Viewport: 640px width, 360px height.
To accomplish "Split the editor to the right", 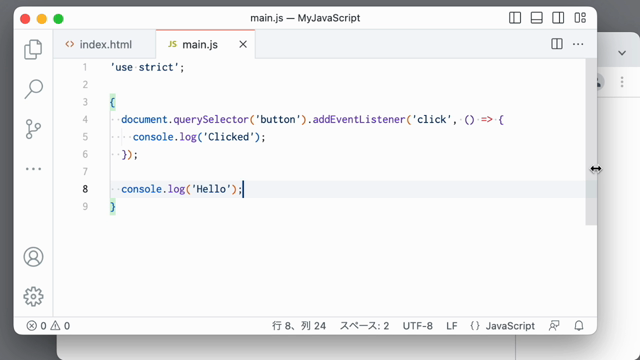I will 557,44.
